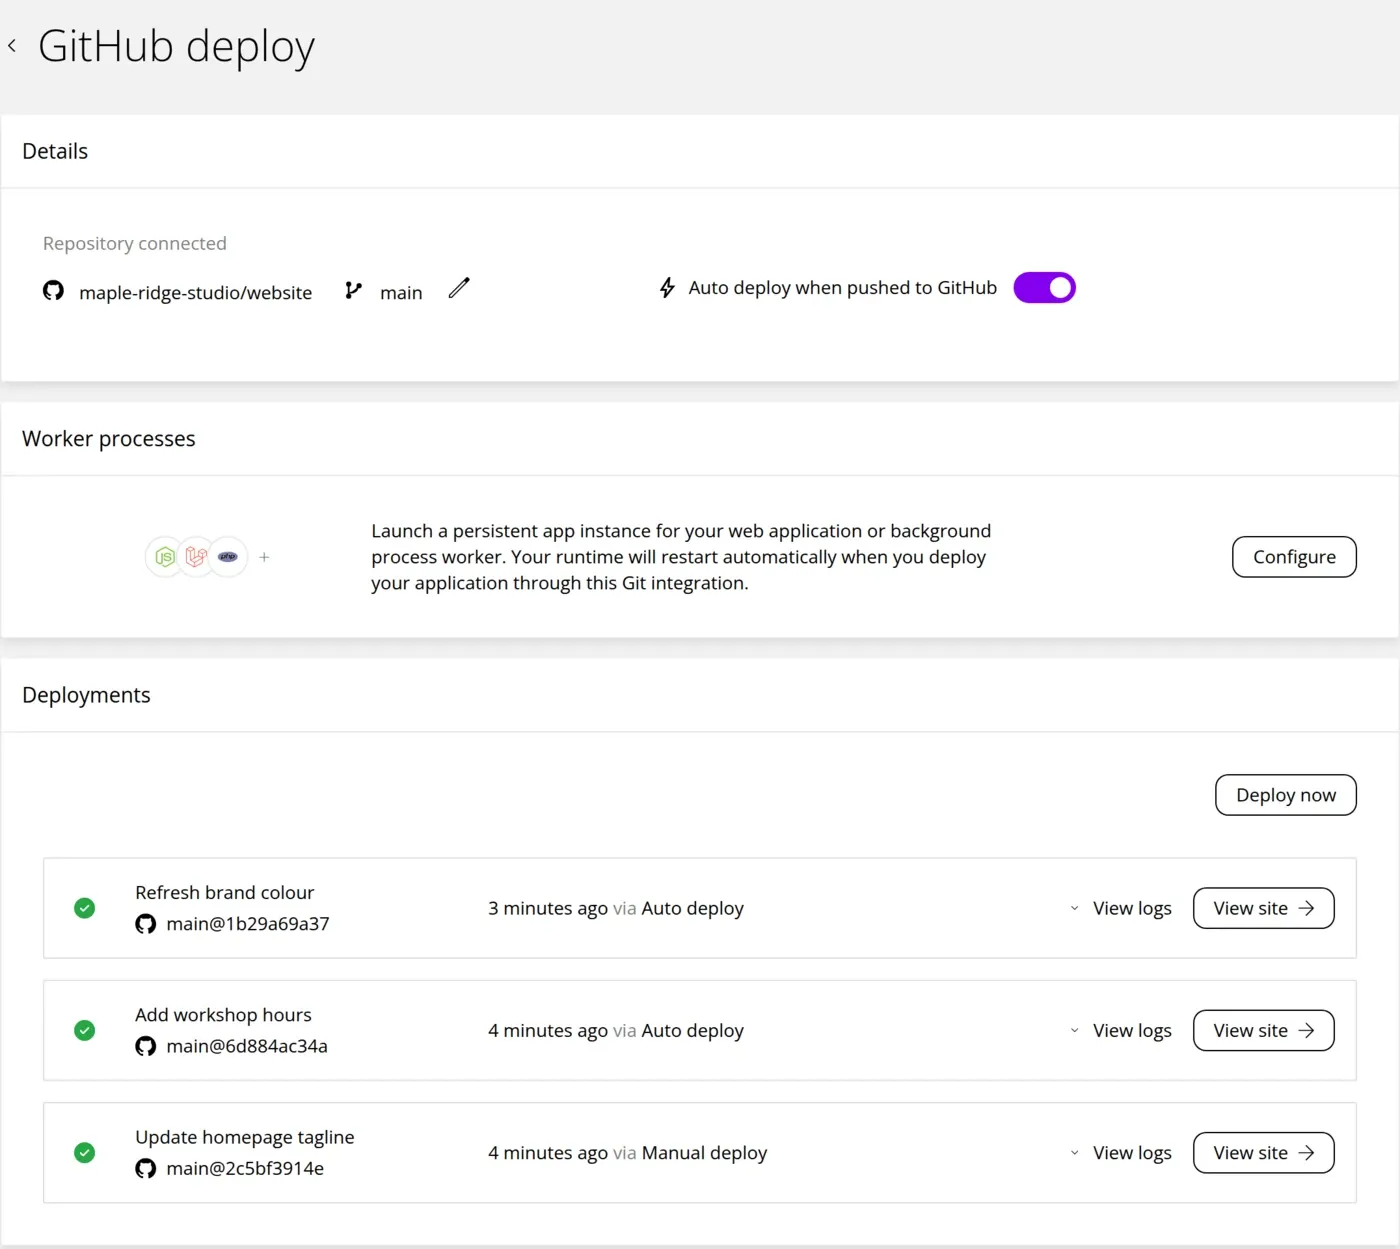This screenshot has height=1249, width=1400.
Task: Go back using the arrow beside GitHub deploy
Action: [x=12, y=45]
